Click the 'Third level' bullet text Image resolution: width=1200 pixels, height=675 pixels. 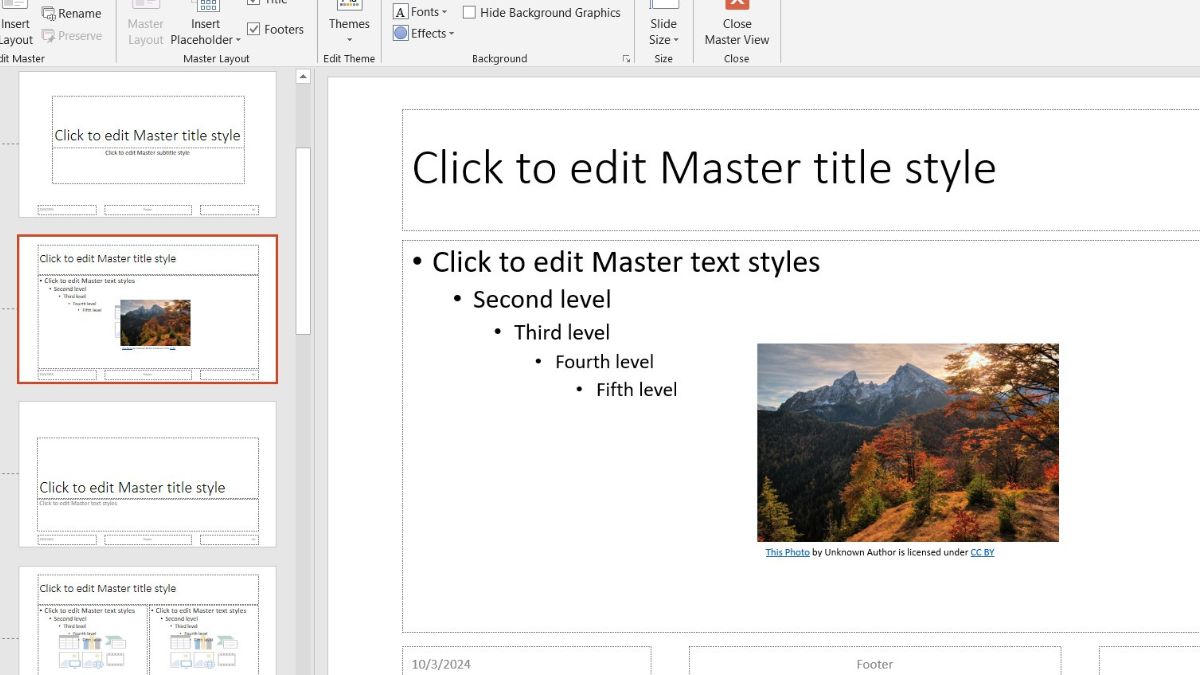(562, 332)
